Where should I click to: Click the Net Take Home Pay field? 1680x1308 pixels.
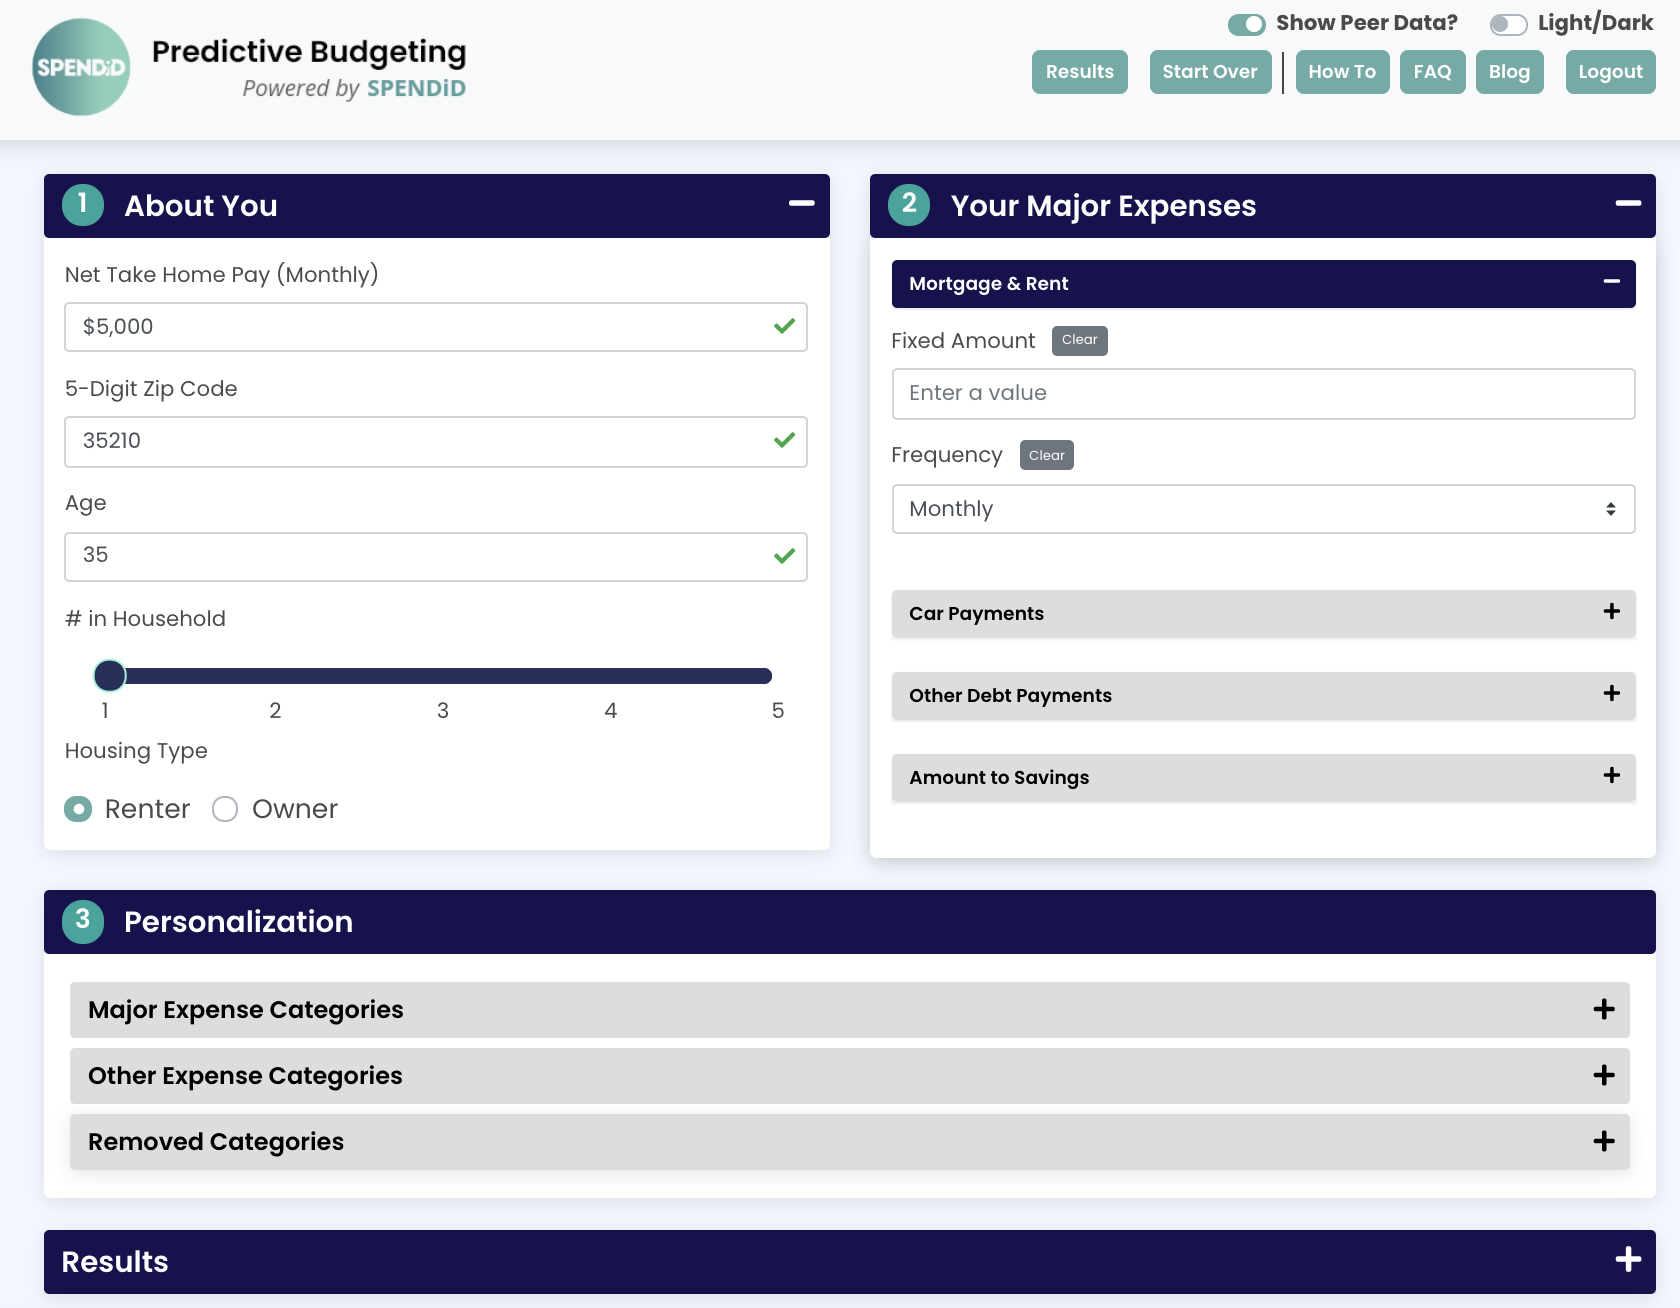coord(436,327)
